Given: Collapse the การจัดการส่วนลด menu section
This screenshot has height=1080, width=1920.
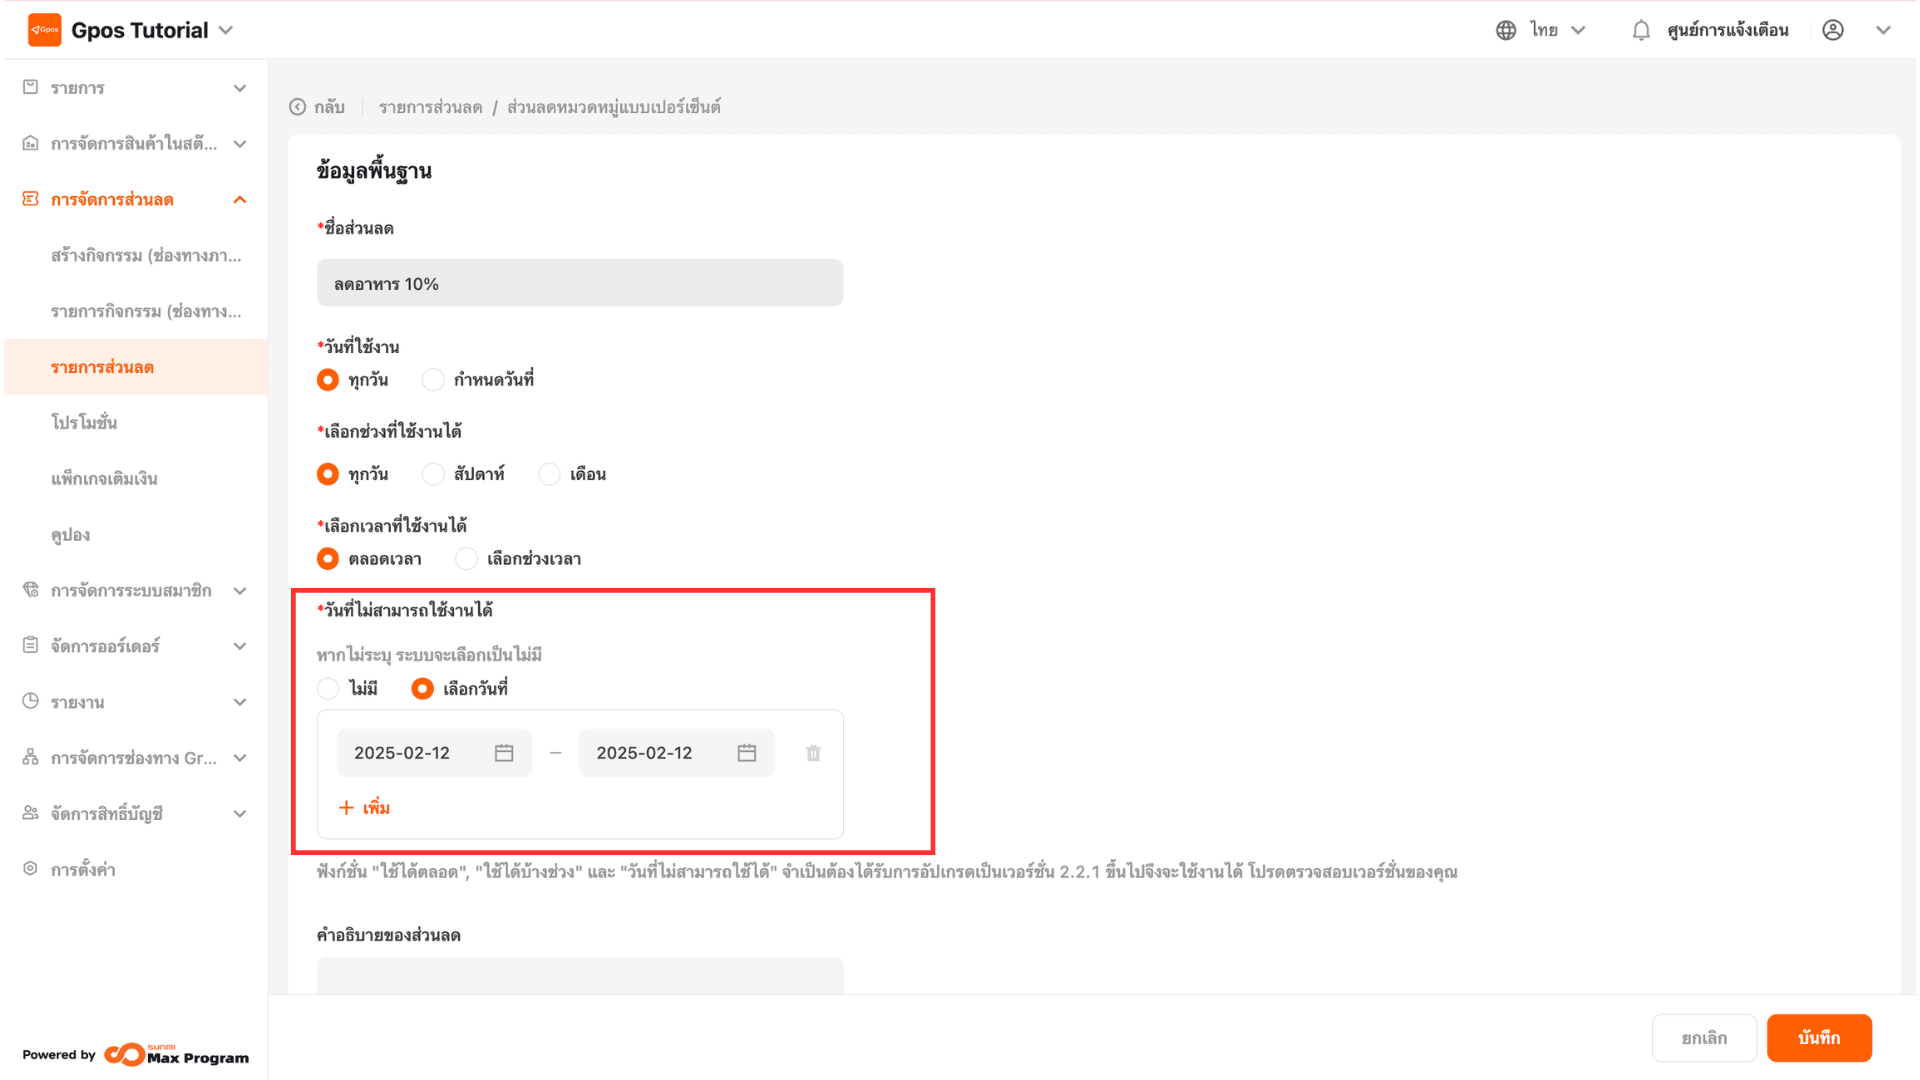Looking at the screenshot, I should [x=239, y=200].
